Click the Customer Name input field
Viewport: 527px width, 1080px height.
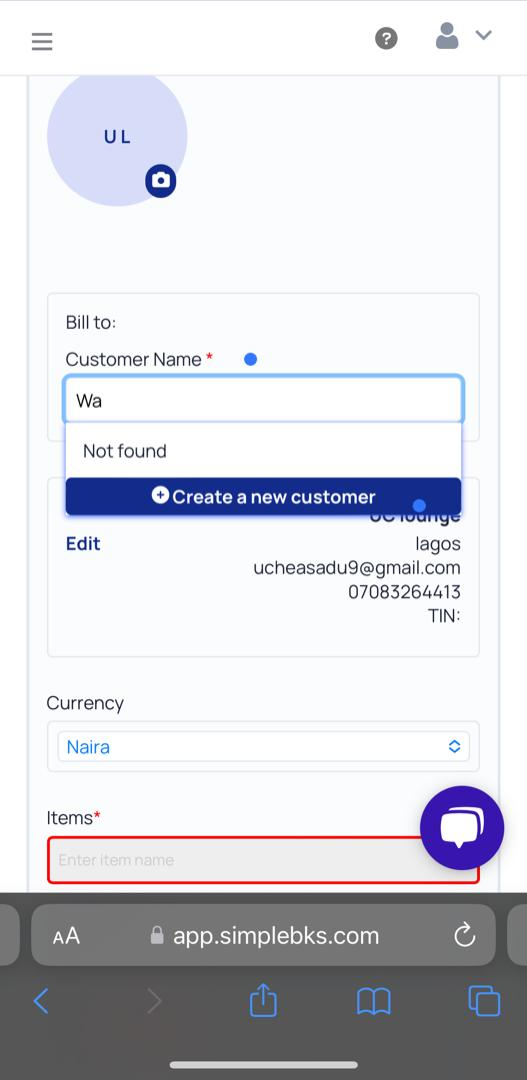[263, 400]
